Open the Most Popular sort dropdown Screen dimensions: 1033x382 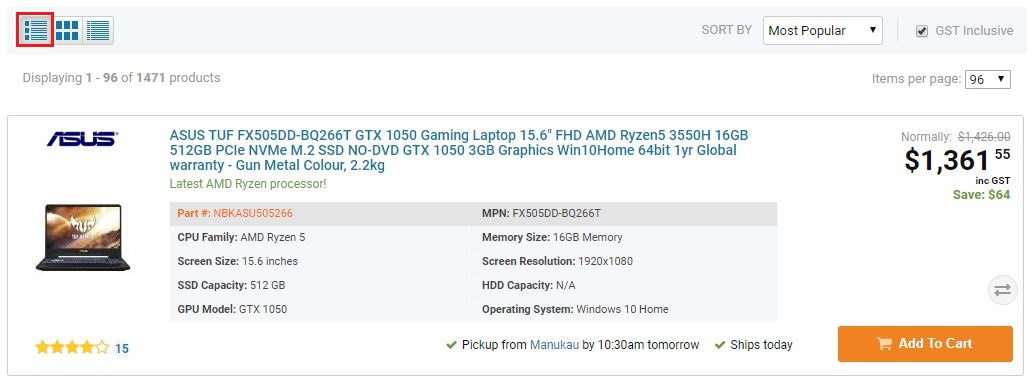tap(822, 30)
